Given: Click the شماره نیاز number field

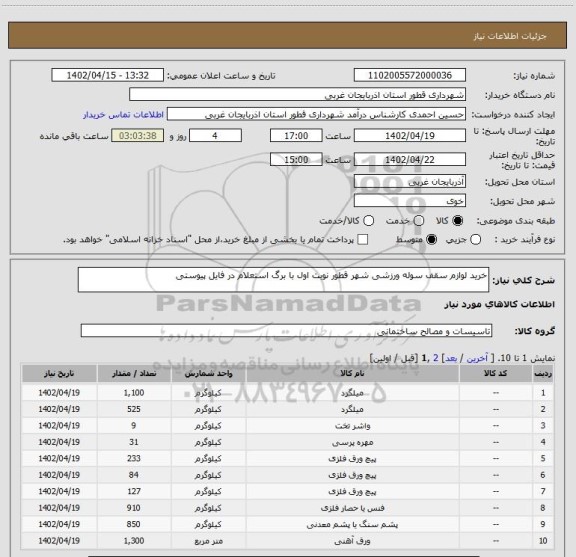Looking at the screenshot, I should 410,75.
